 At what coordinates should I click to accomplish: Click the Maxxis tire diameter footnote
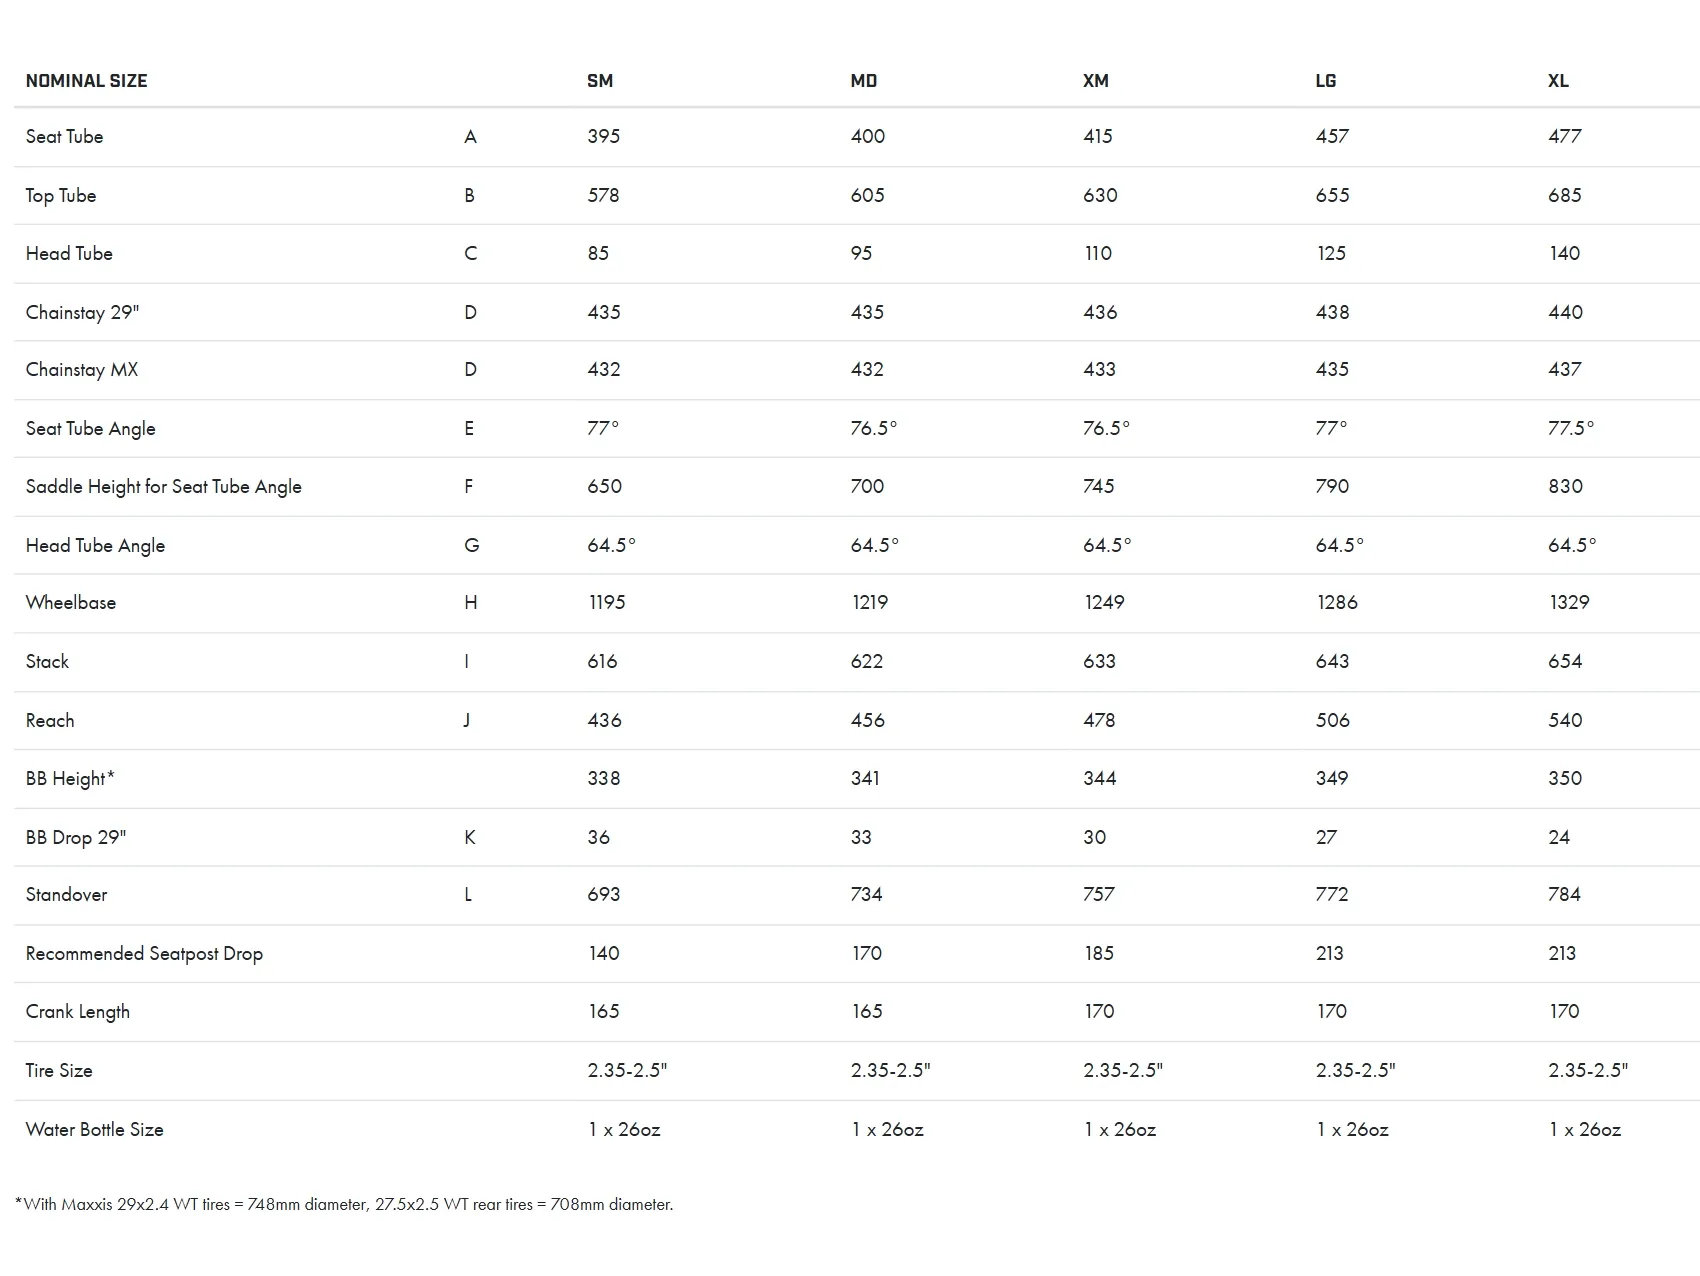(x=344, y=1205)
